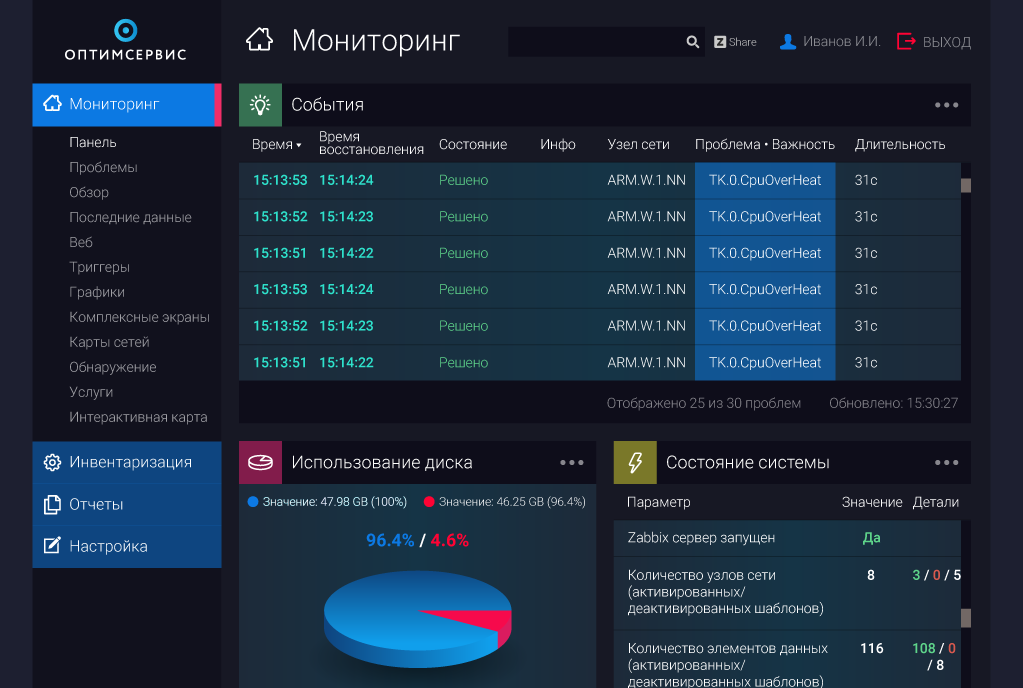The image size is (1023, 688).
Task: Click the 4.6% red percentage label
Action: 450,540
